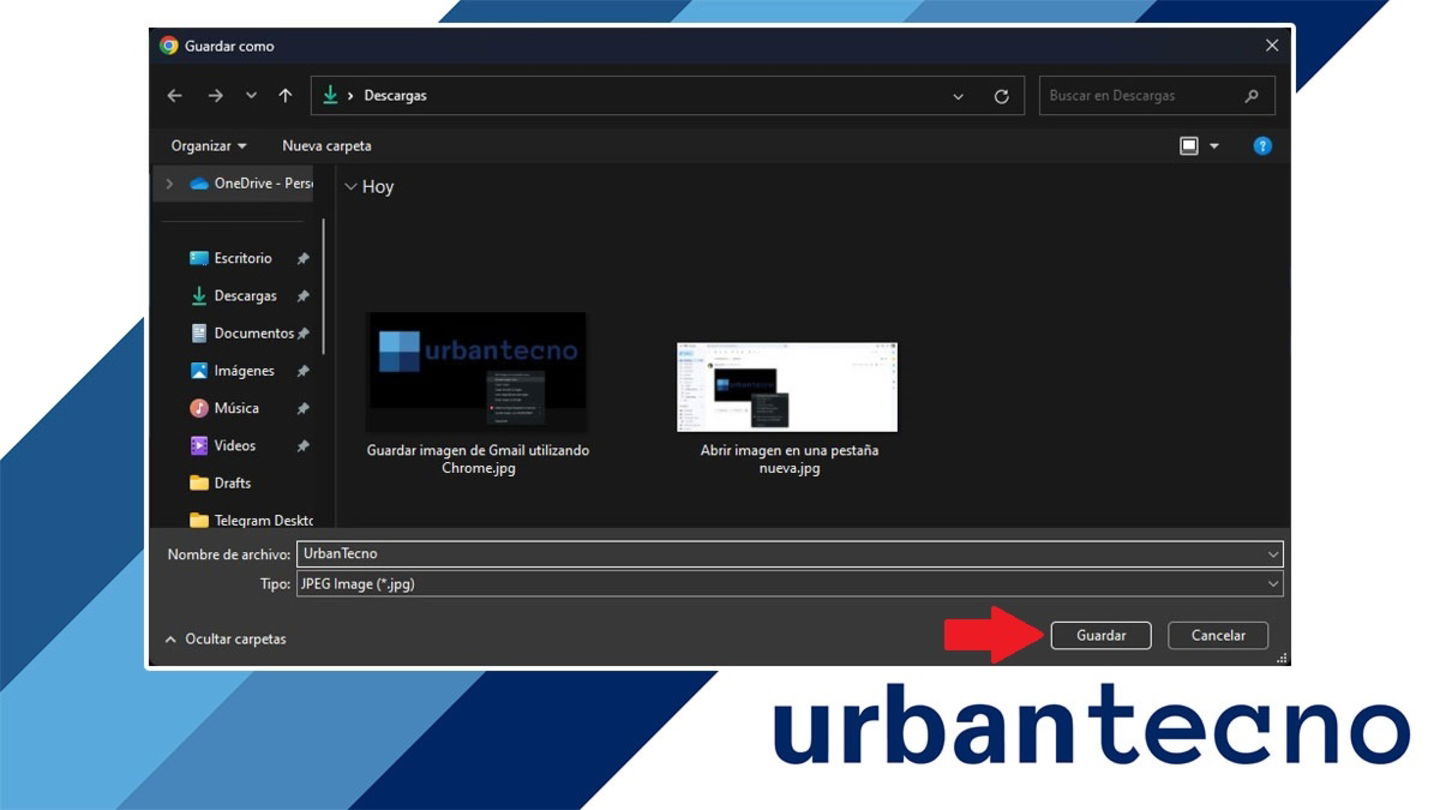Open the Organizar menu
The image size is (1440, 810).
(208, 146)
